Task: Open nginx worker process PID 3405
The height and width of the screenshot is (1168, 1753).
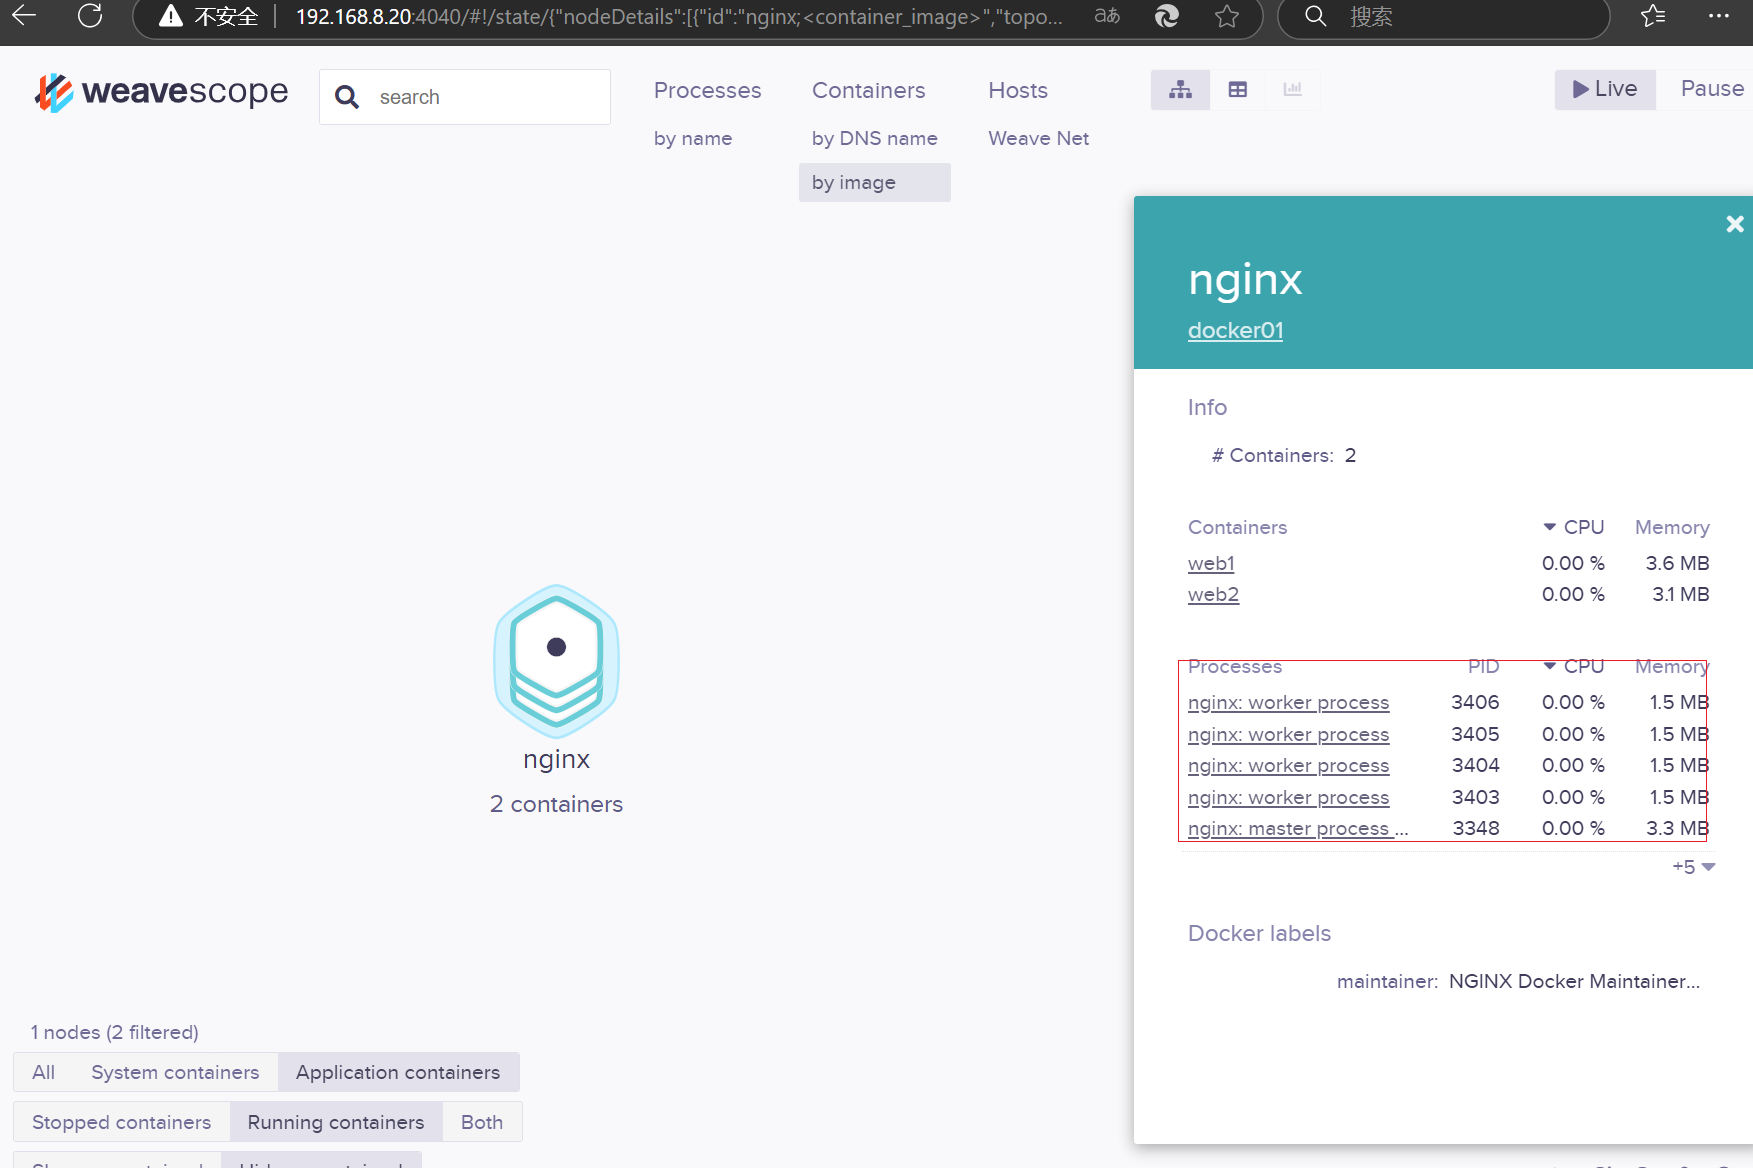Action: click(1288, 734)
